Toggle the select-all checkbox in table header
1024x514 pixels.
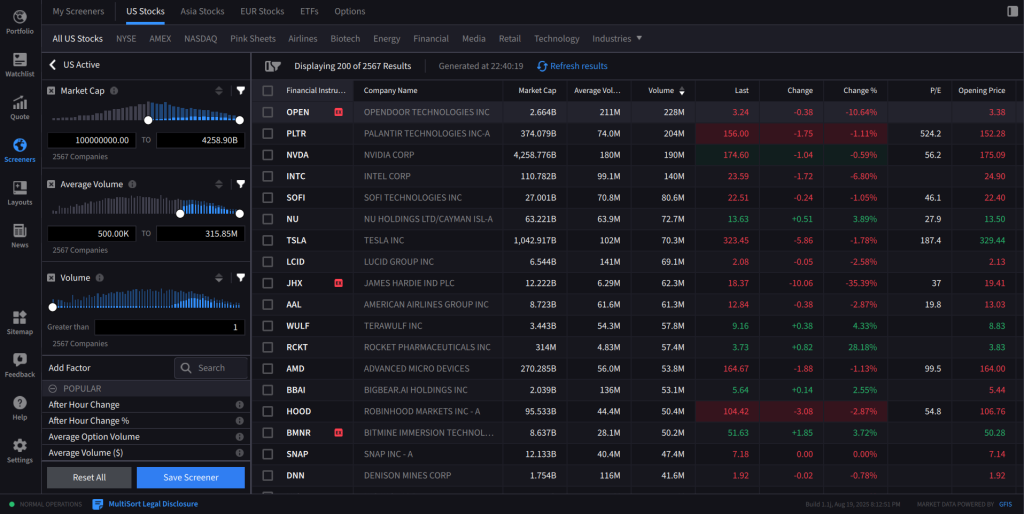(x=267, y=91)
